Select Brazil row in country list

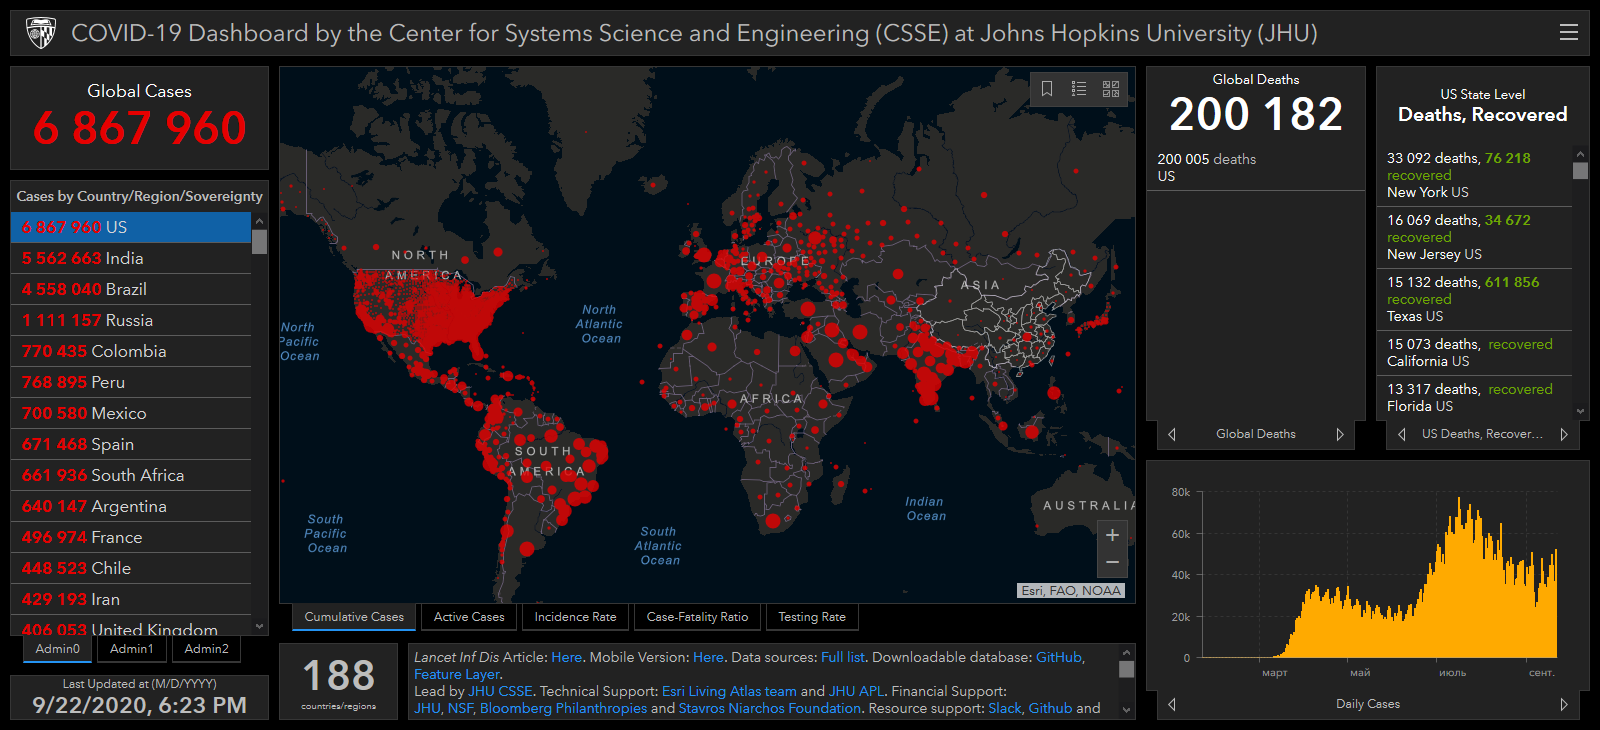(x=131, y=289)
